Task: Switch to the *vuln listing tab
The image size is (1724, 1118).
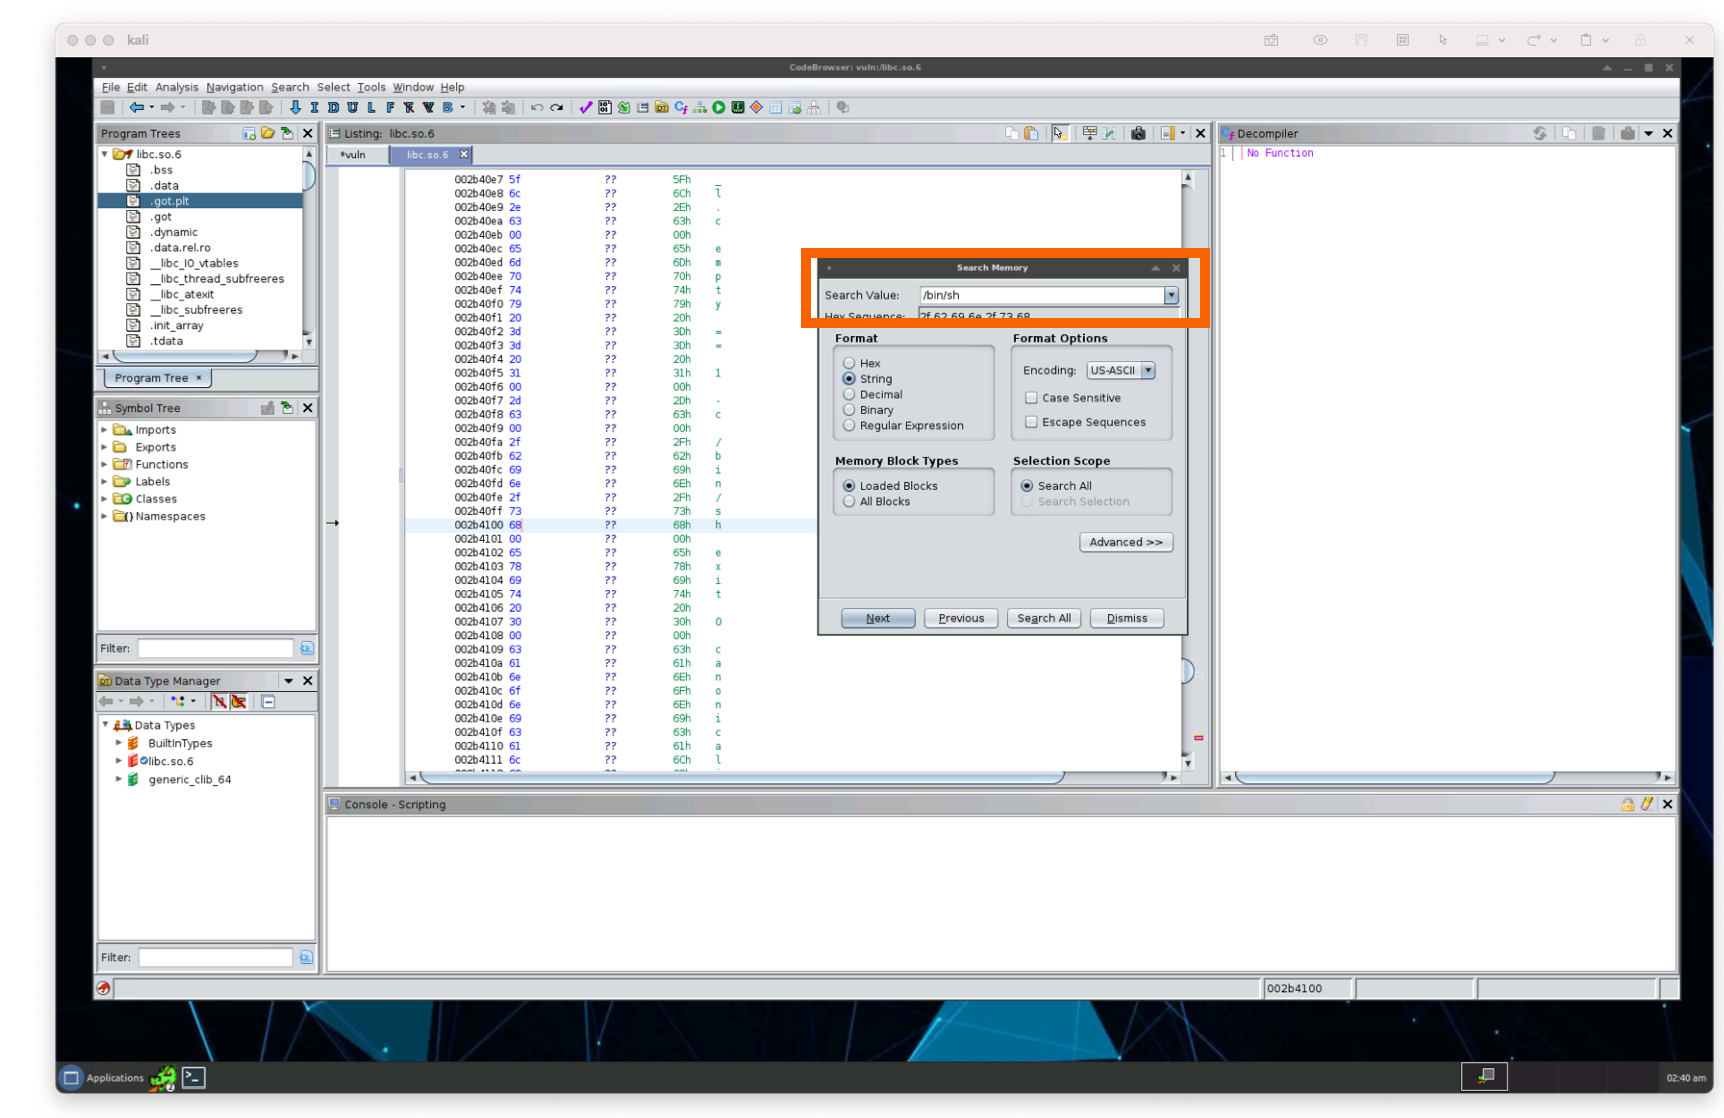Action: pyautogui.click(x=353, y=155)
